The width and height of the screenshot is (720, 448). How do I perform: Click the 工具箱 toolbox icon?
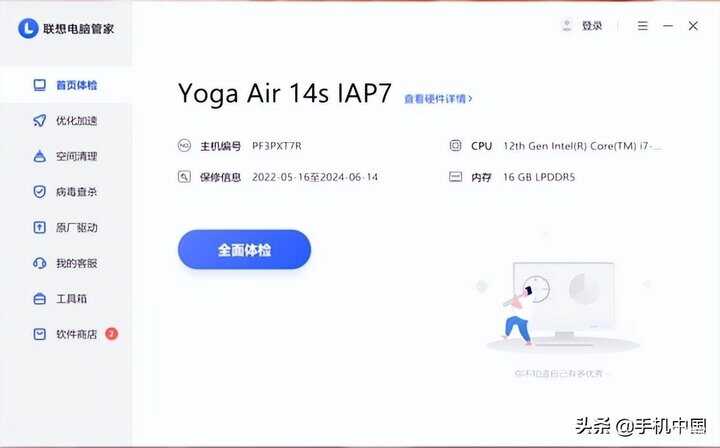click(39, 298)
